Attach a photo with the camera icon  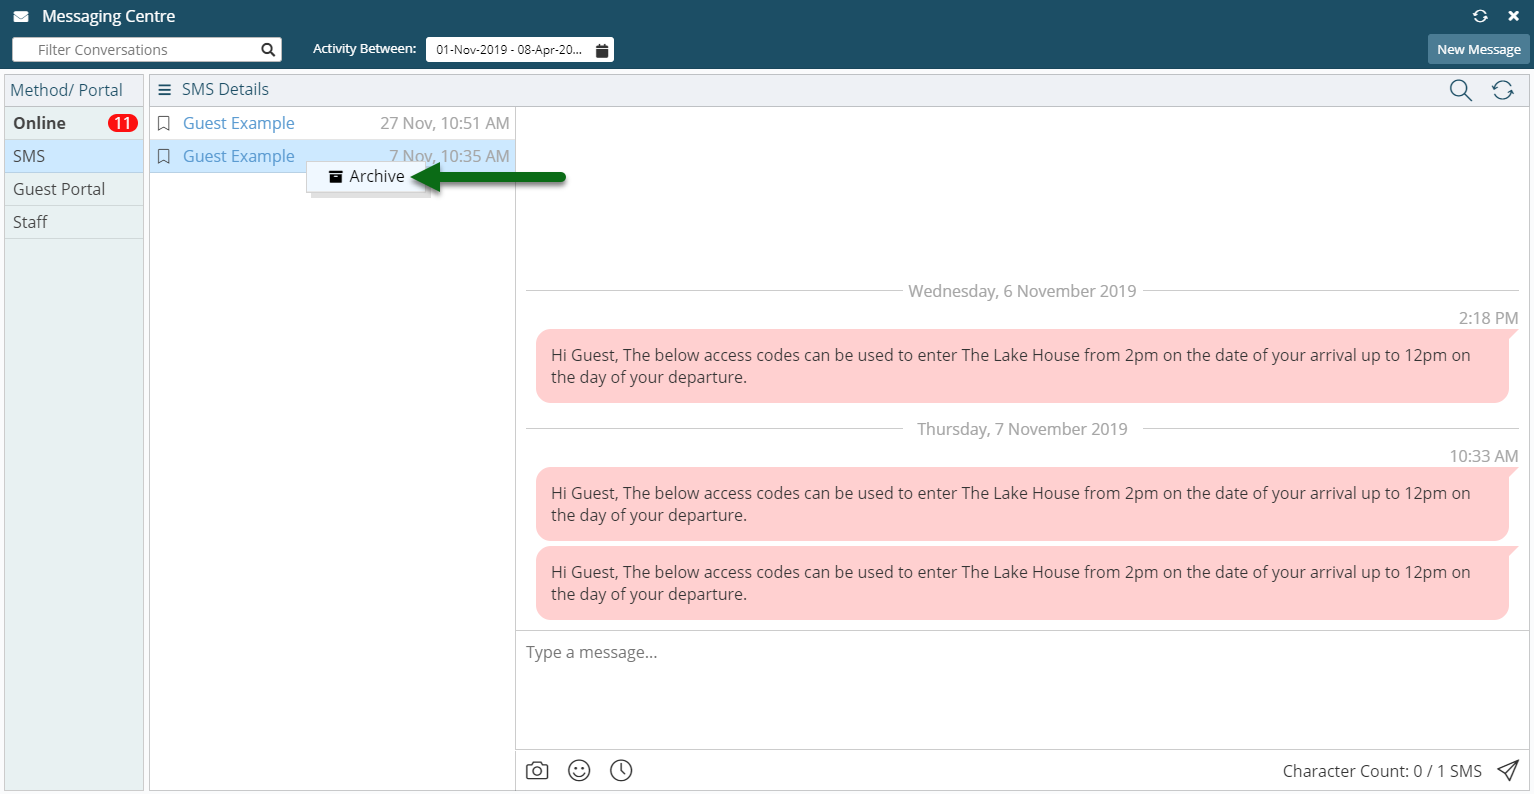[537, 771]
